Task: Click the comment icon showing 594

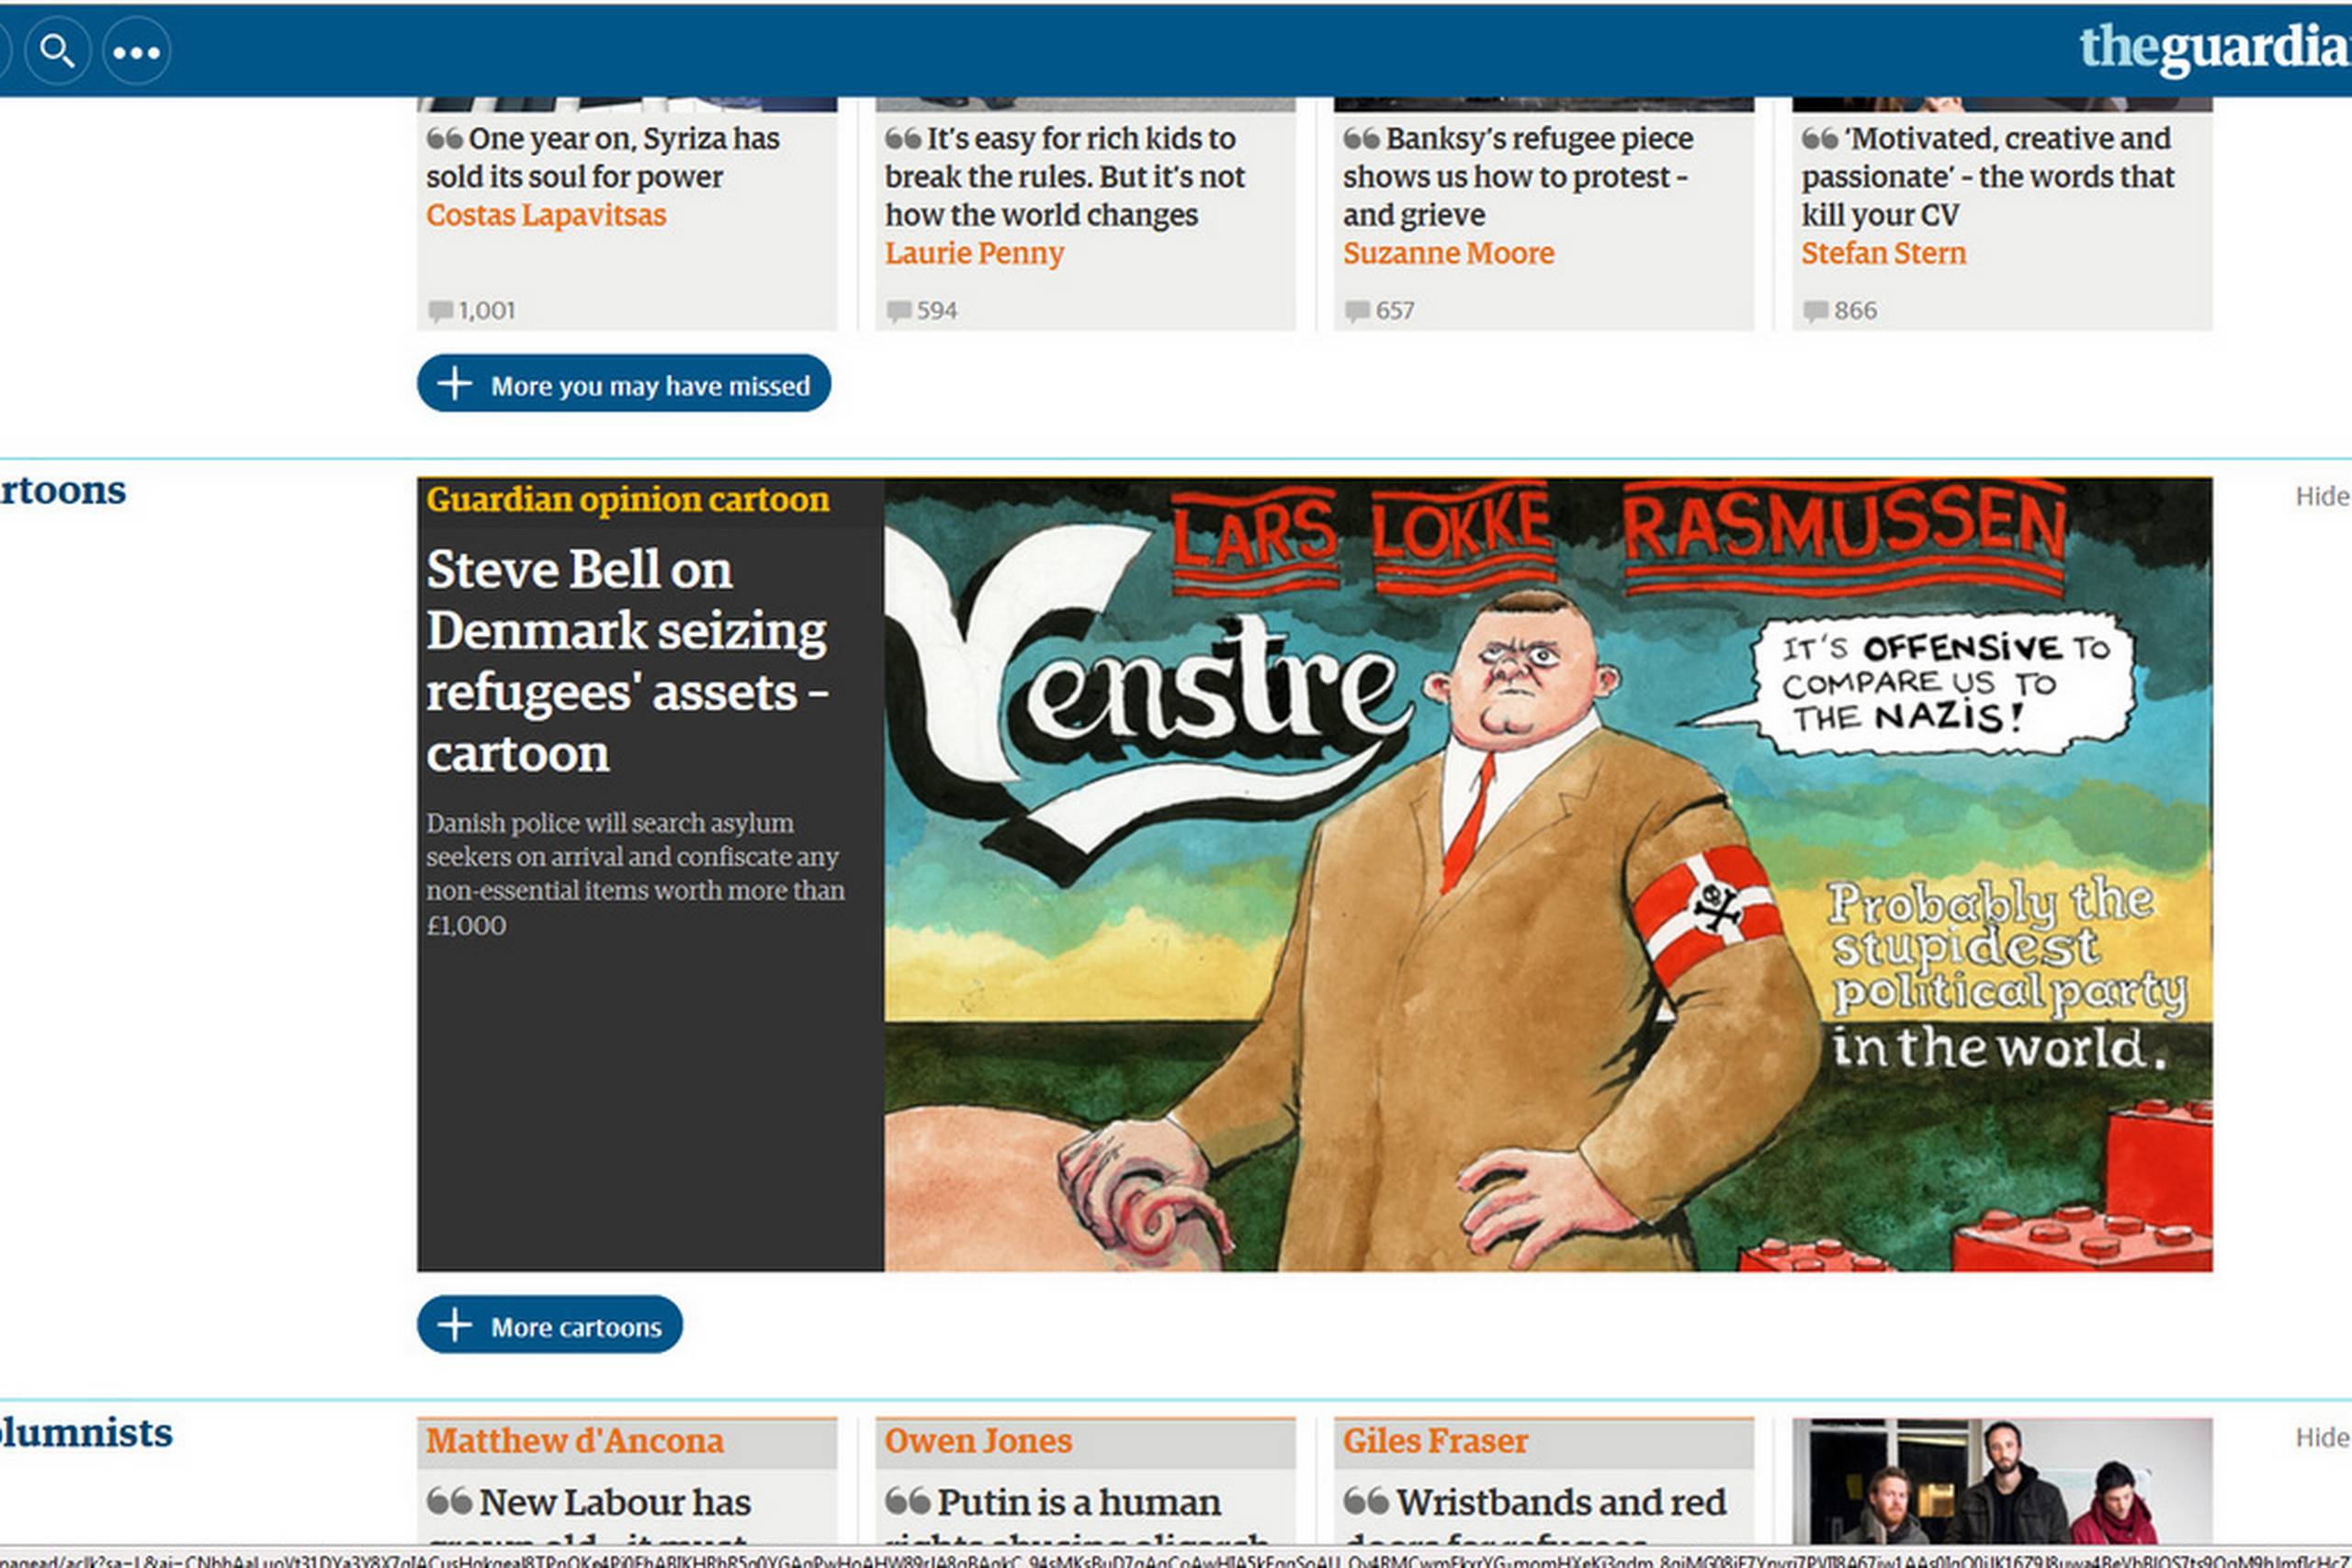Action: (x=898, y=311)
